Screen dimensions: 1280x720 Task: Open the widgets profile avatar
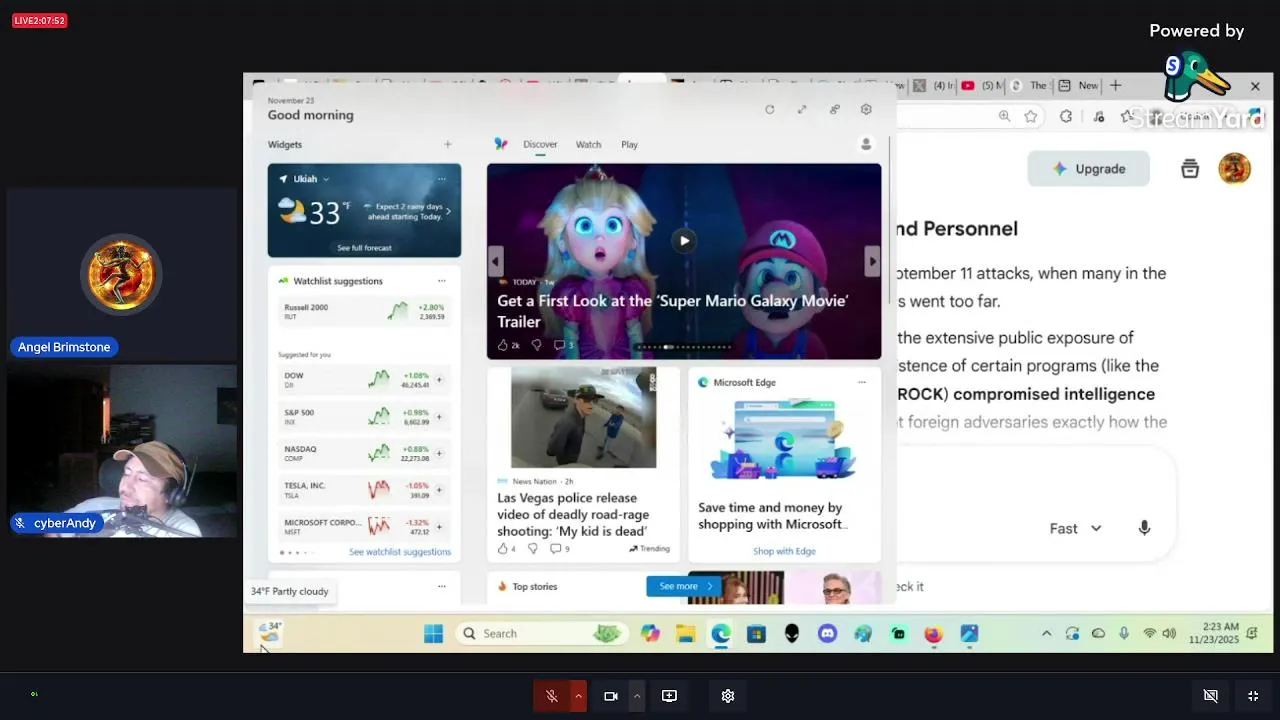(866, 144)
